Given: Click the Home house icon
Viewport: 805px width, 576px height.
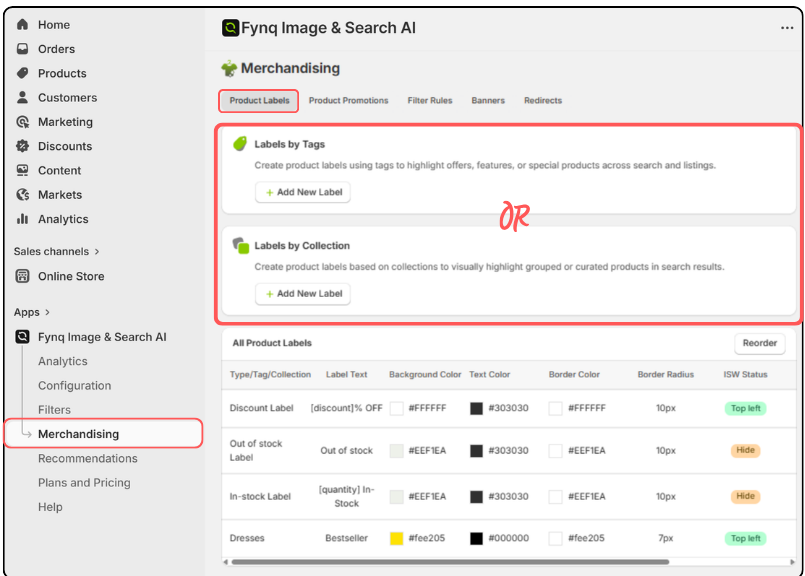Looking at the screenshot, I should pyautogui.click(x=22, y=24).
